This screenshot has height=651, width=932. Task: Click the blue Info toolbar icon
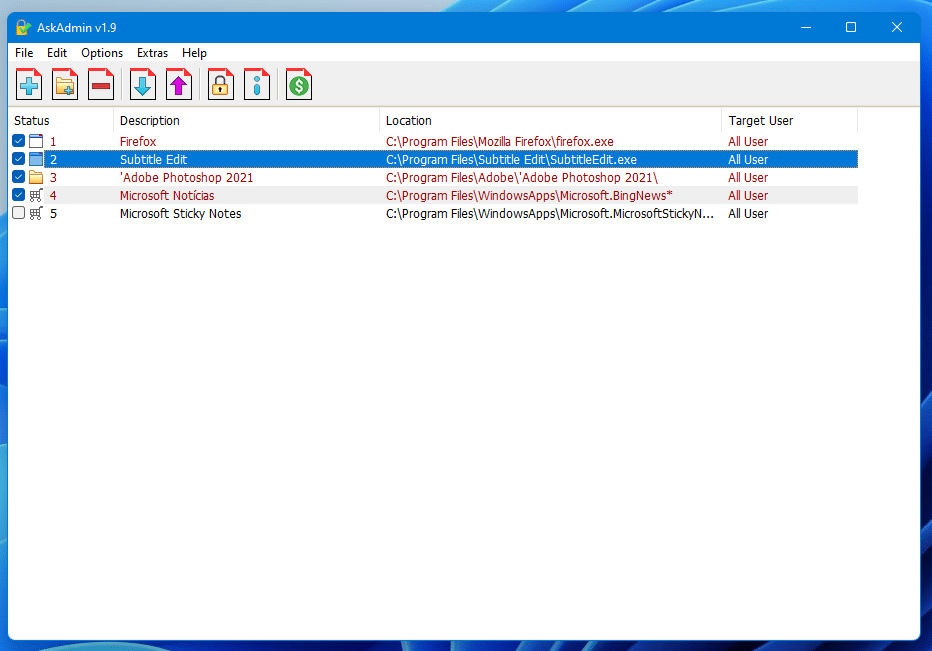click(x=257, y=84)
